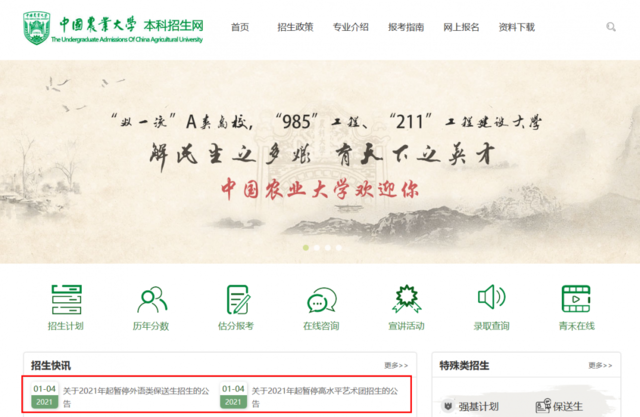Image resolution: width=640 pixels, height=417 pixels.
Task: Open the 招生政策 menu item
Action: [295, 27]
